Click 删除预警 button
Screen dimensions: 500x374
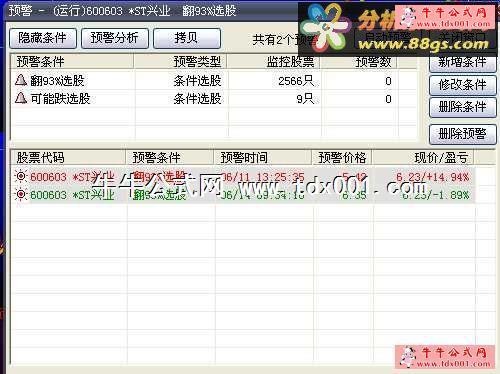click(463, 134)
